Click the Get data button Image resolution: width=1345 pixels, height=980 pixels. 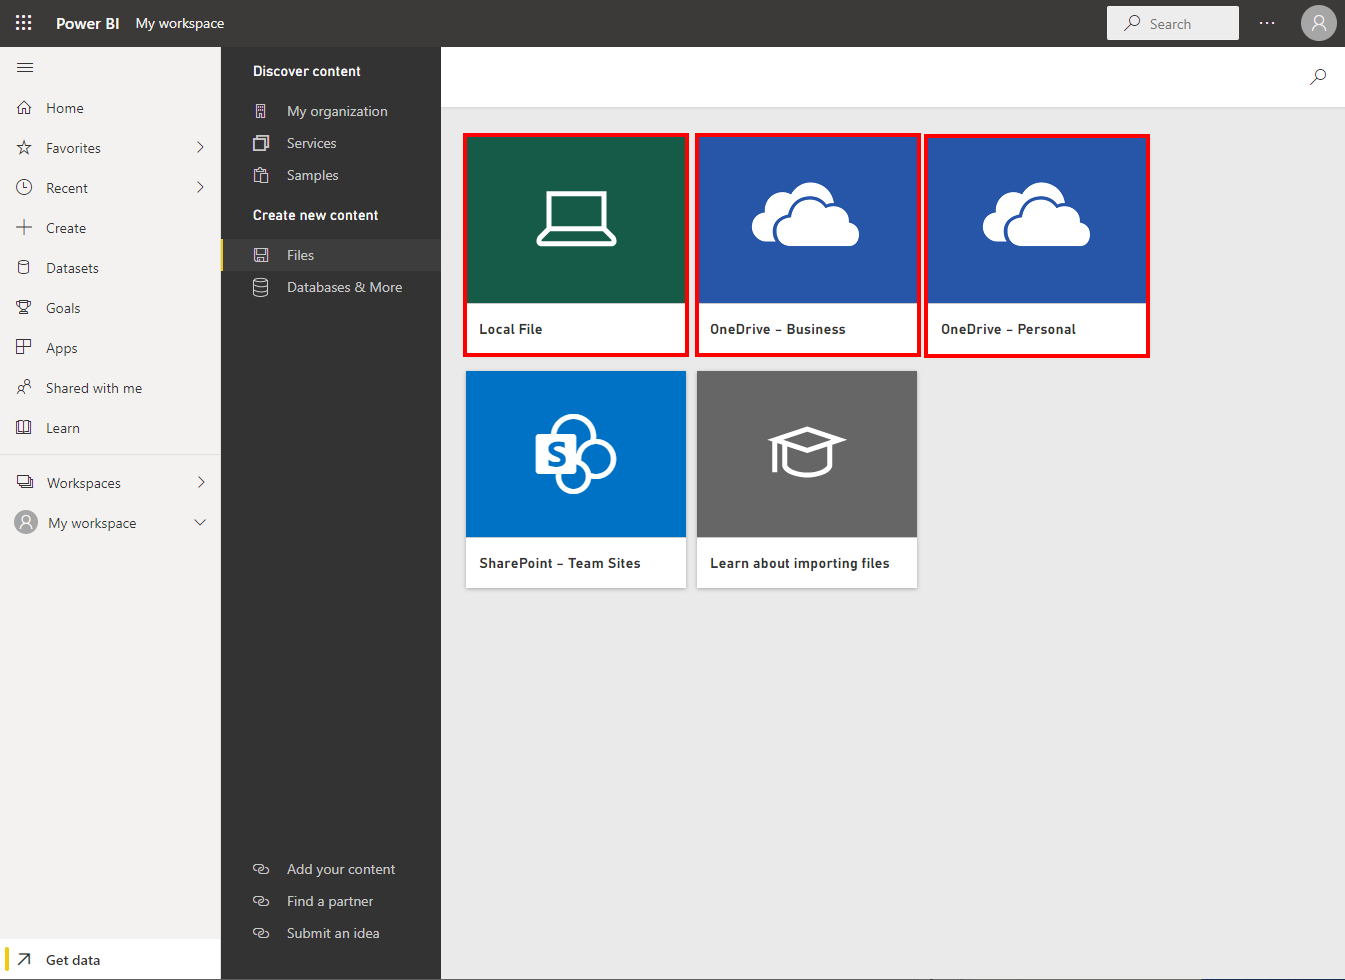pos(73,960)
